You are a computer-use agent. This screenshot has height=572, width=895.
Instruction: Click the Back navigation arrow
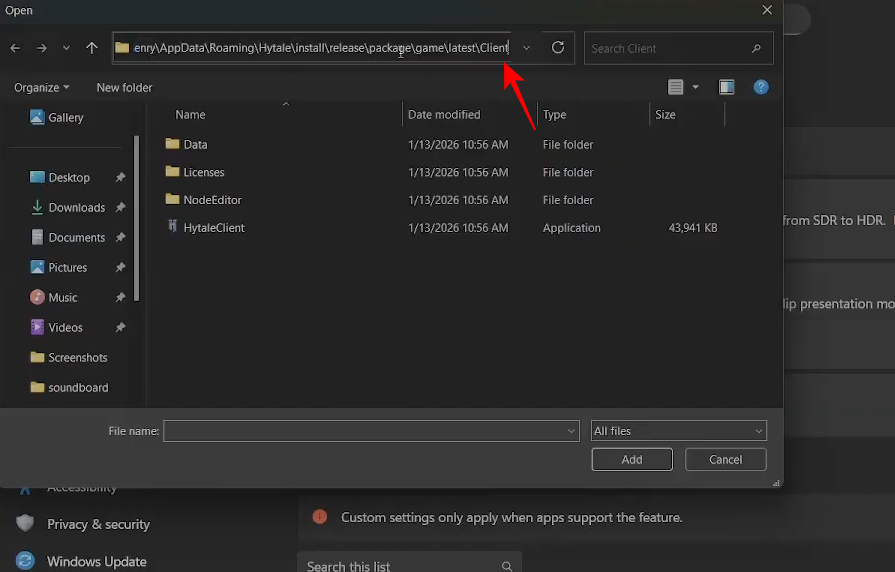[15, 48]
